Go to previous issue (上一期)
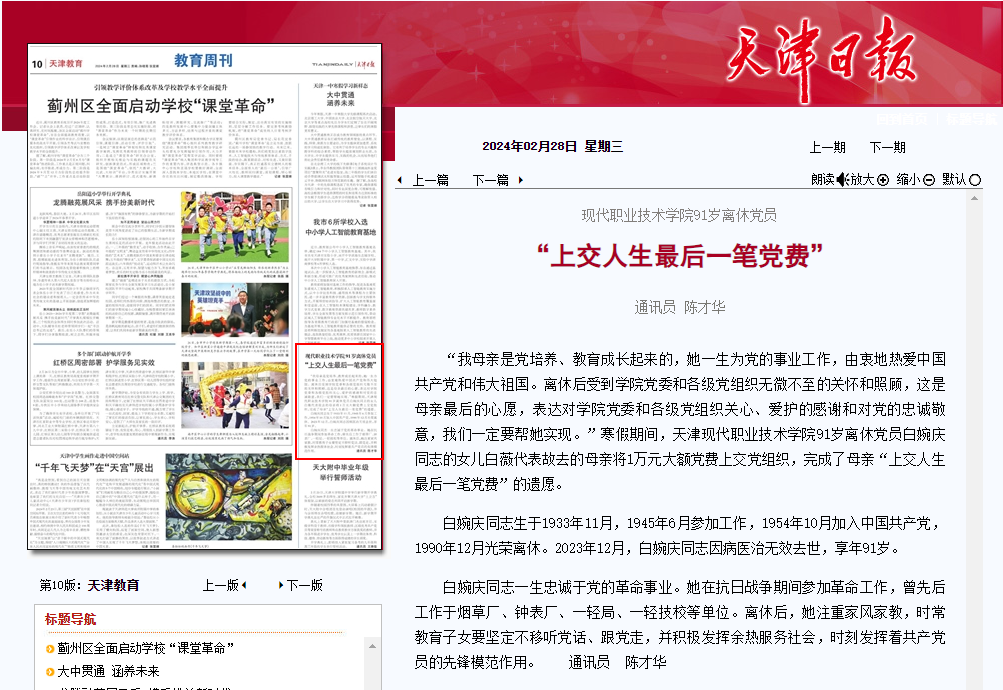 827,147
